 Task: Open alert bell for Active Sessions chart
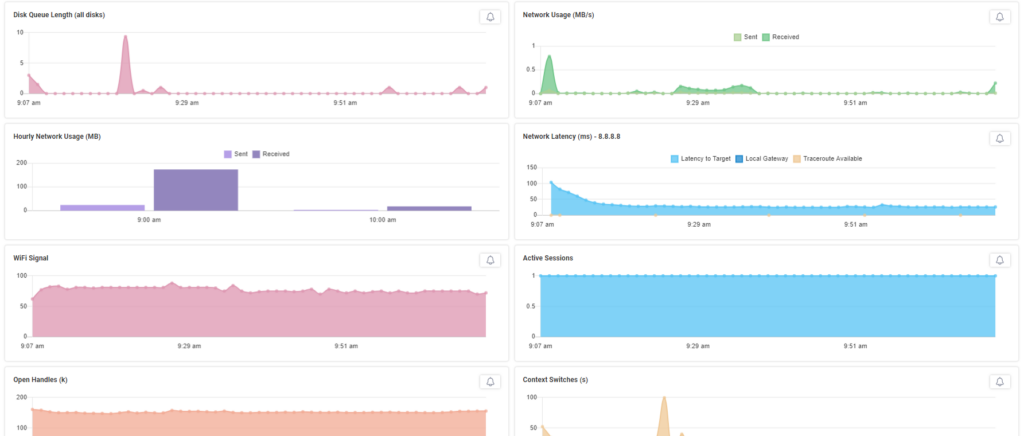click(x=999, y=260)
